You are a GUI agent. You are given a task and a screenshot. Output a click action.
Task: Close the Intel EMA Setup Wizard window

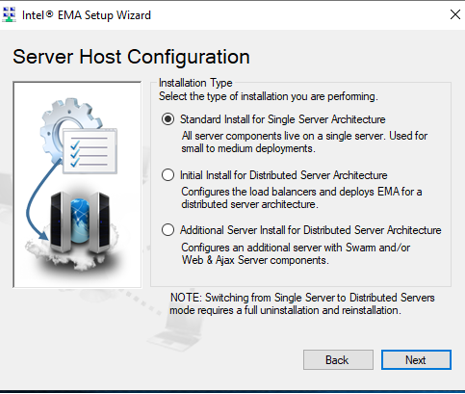coord(455,15)
